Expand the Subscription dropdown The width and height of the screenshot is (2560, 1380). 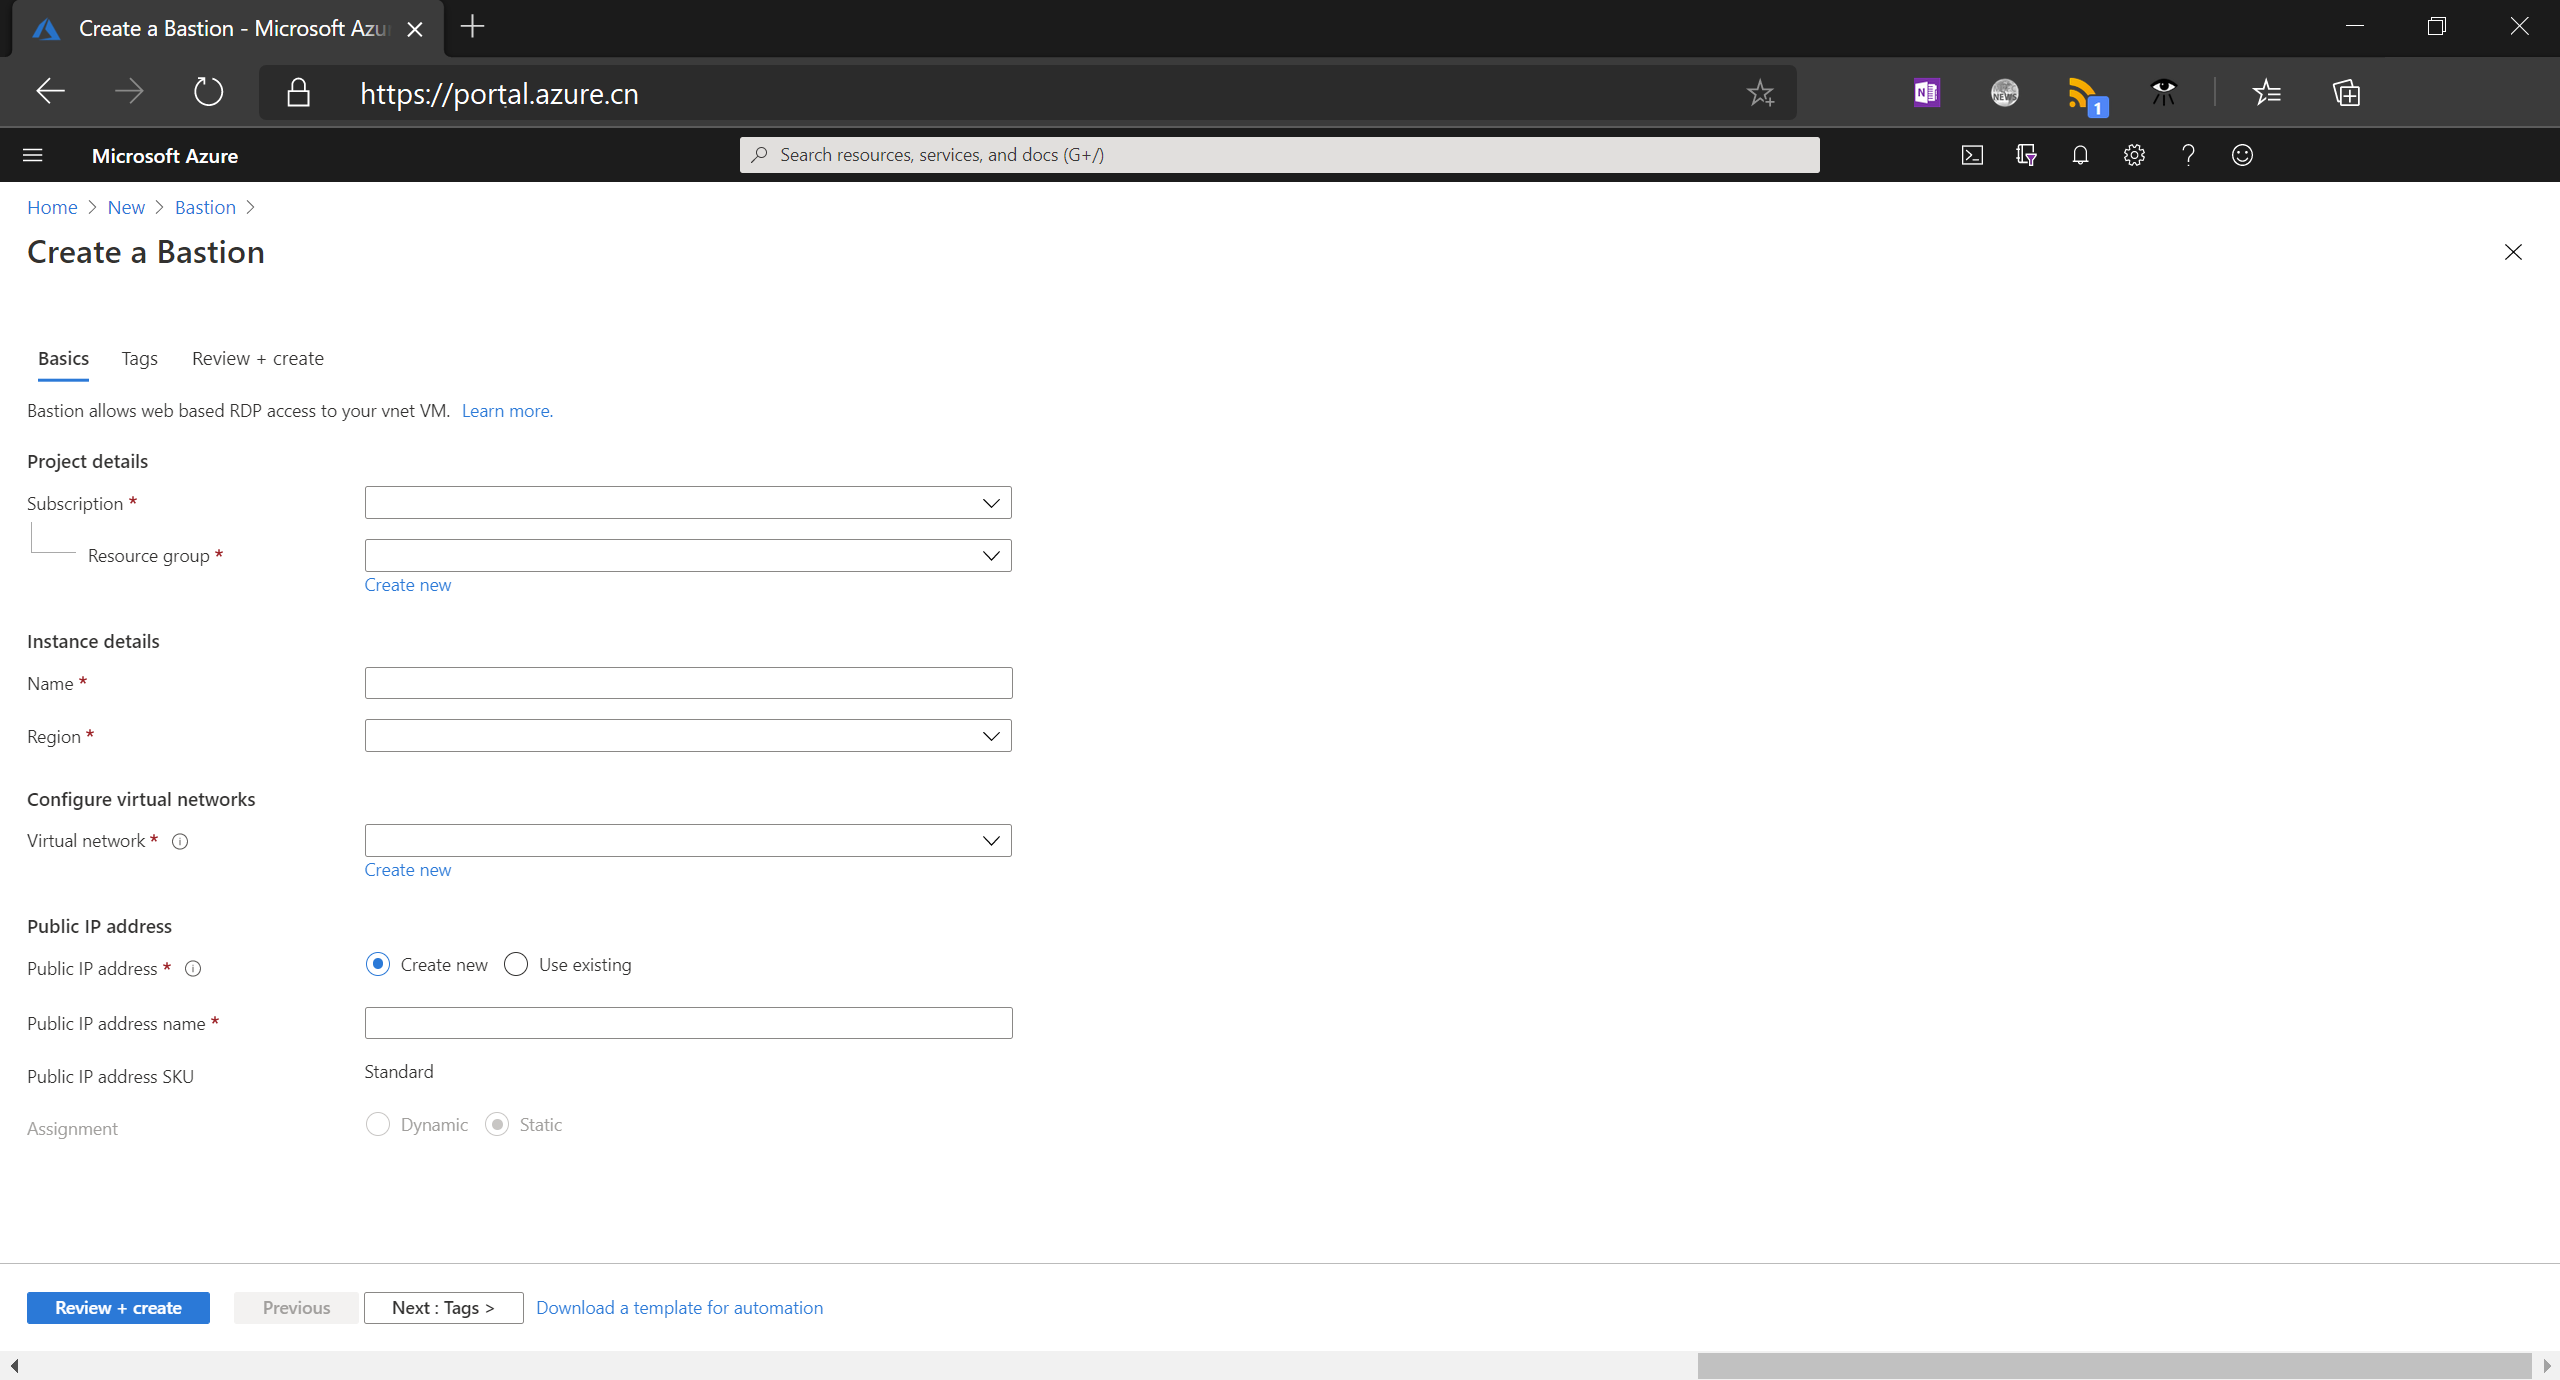(x=688, y=503)
